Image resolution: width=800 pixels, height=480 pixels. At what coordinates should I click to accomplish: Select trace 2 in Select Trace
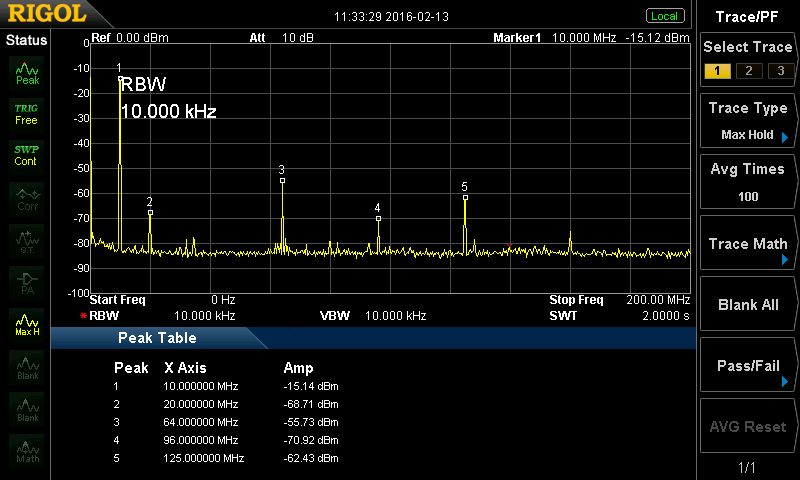(x=746, y=70)
